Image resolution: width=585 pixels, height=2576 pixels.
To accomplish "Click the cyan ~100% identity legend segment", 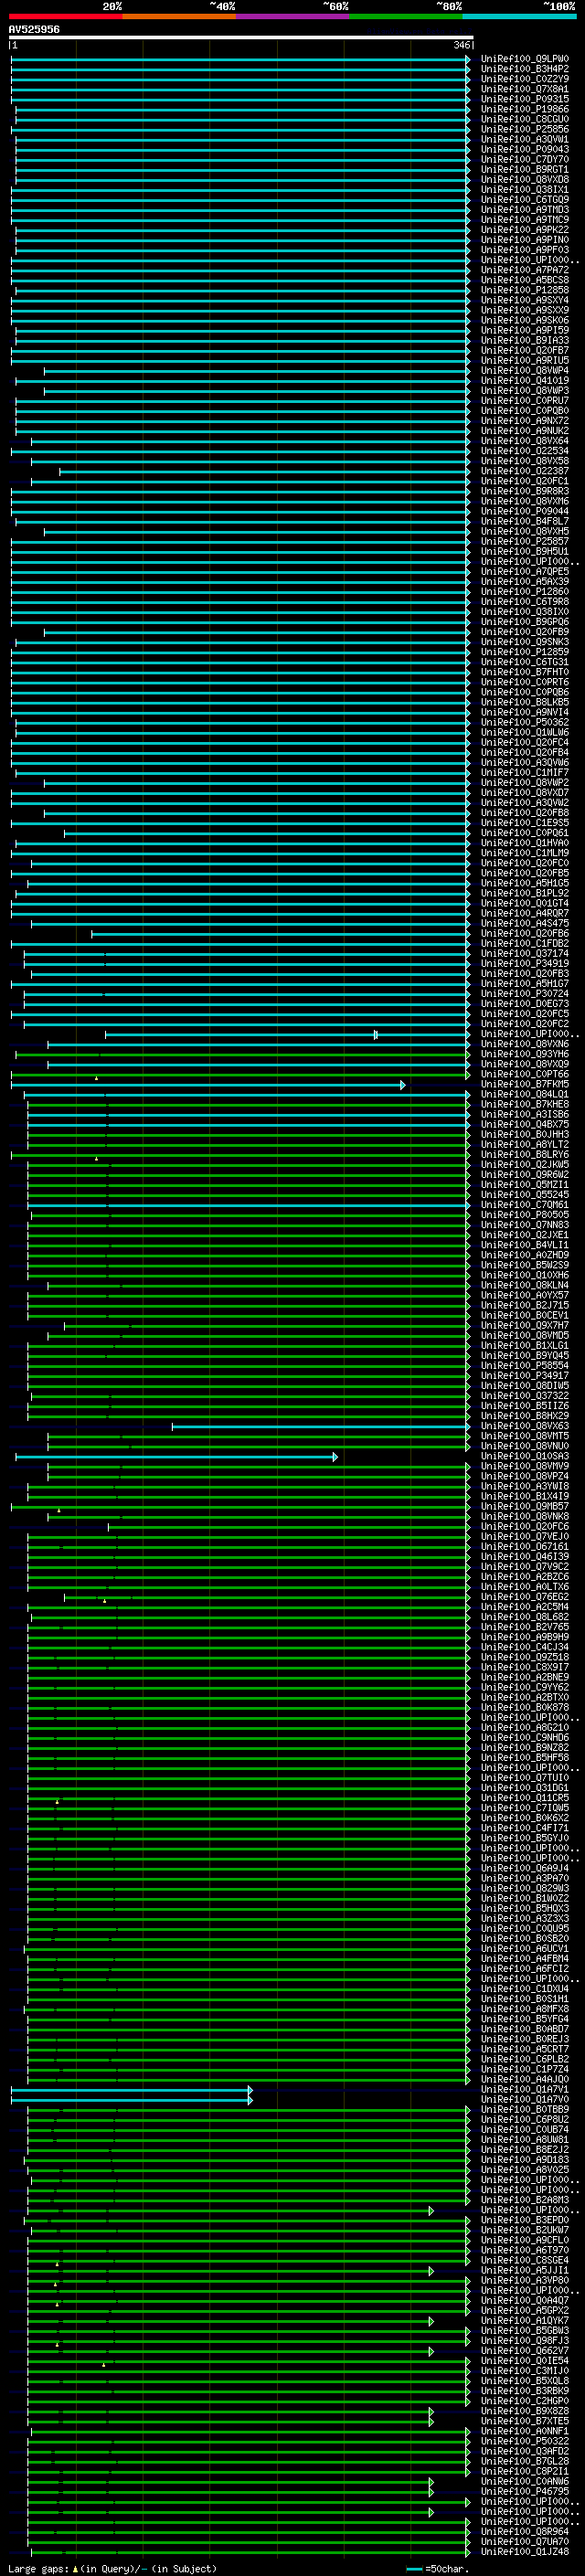I will click(x=519, y=16).
